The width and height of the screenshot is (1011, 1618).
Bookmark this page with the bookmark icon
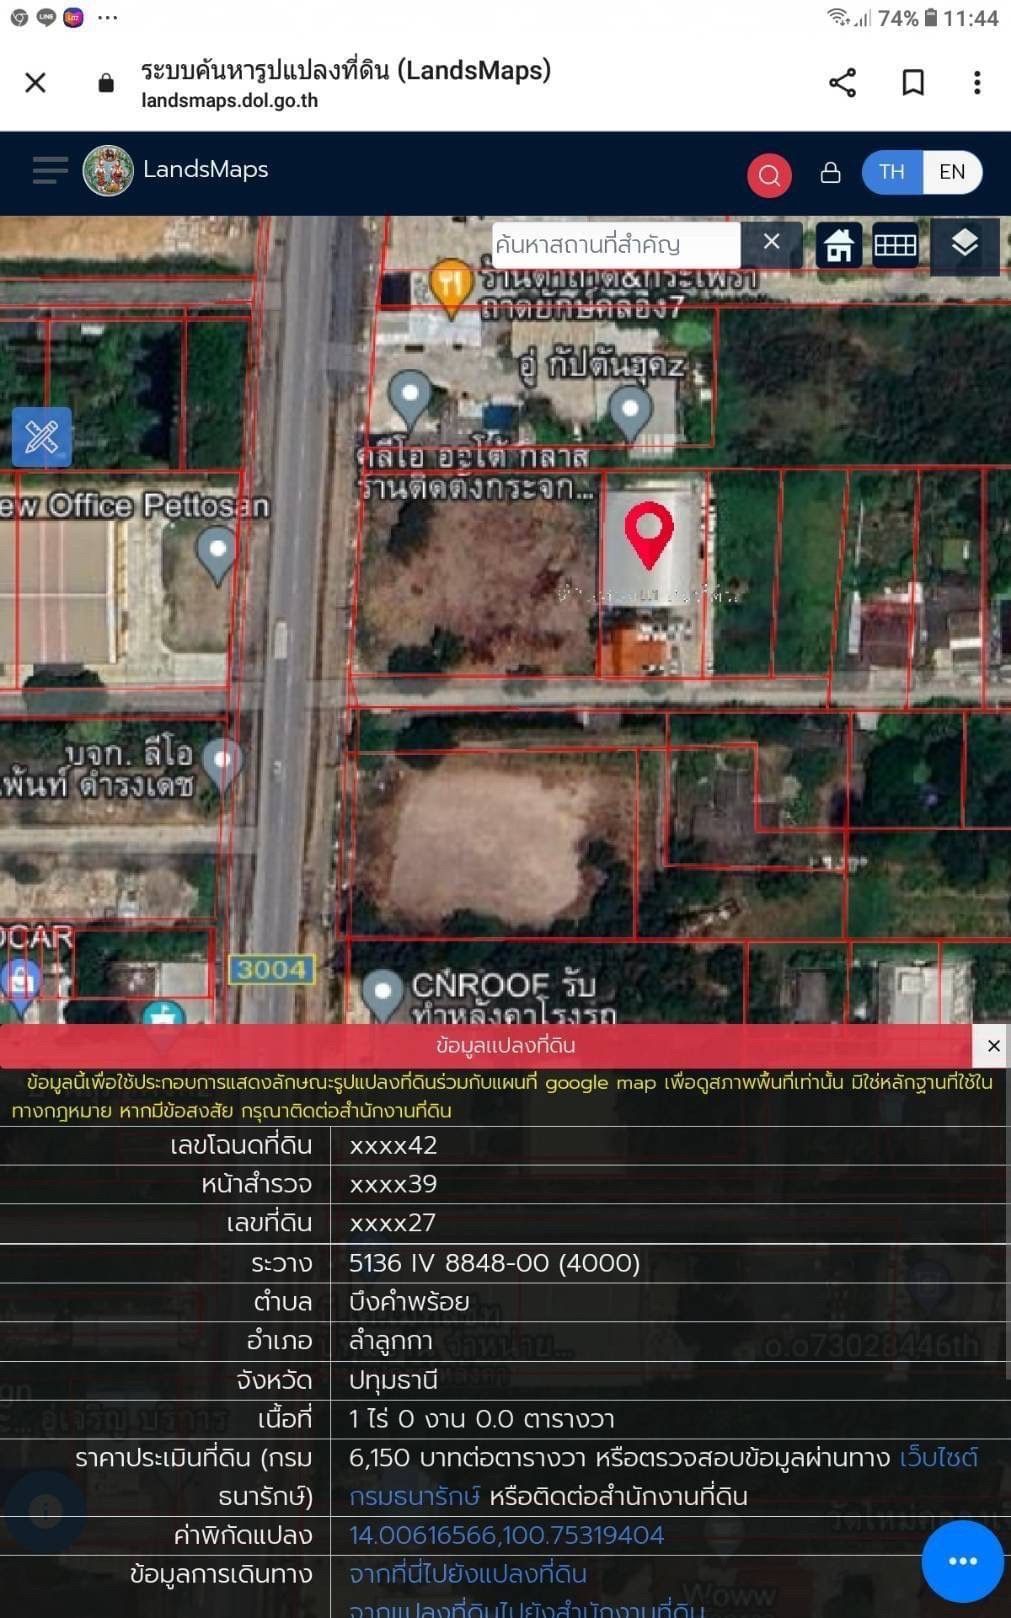click(x=913, y=83)
